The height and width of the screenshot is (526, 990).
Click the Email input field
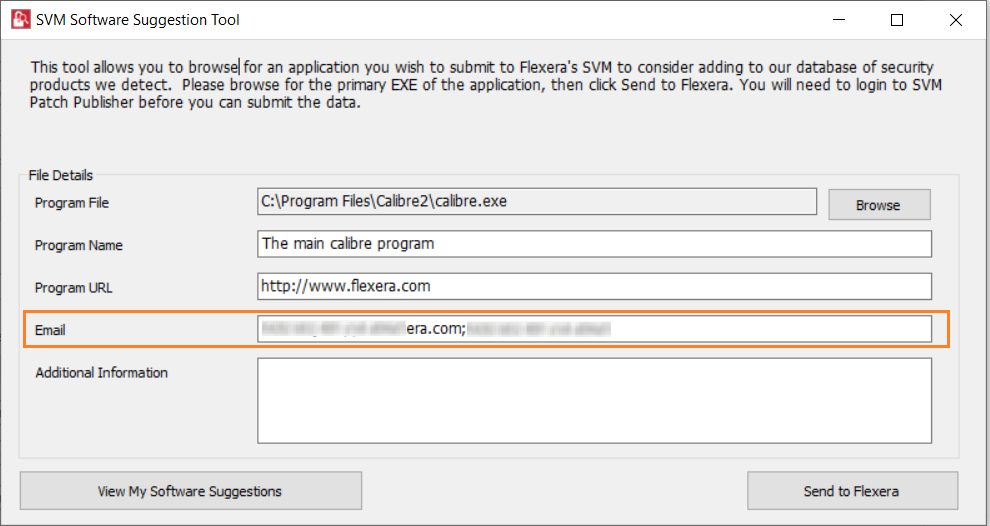(594, 329)
